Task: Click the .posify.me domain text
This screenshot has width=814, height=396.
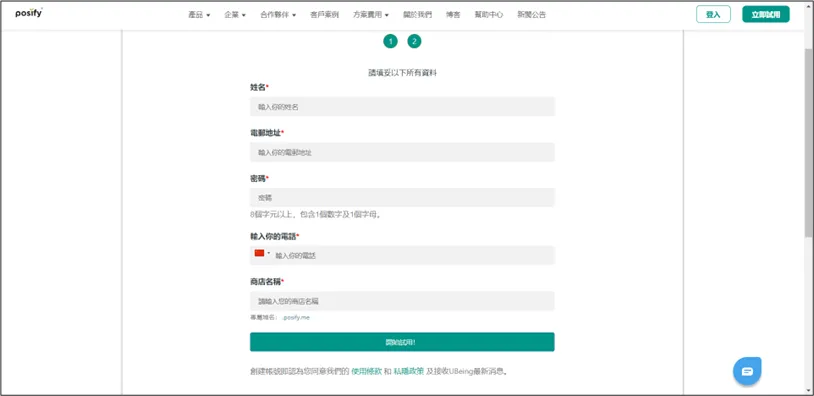Action: point(296,317)
